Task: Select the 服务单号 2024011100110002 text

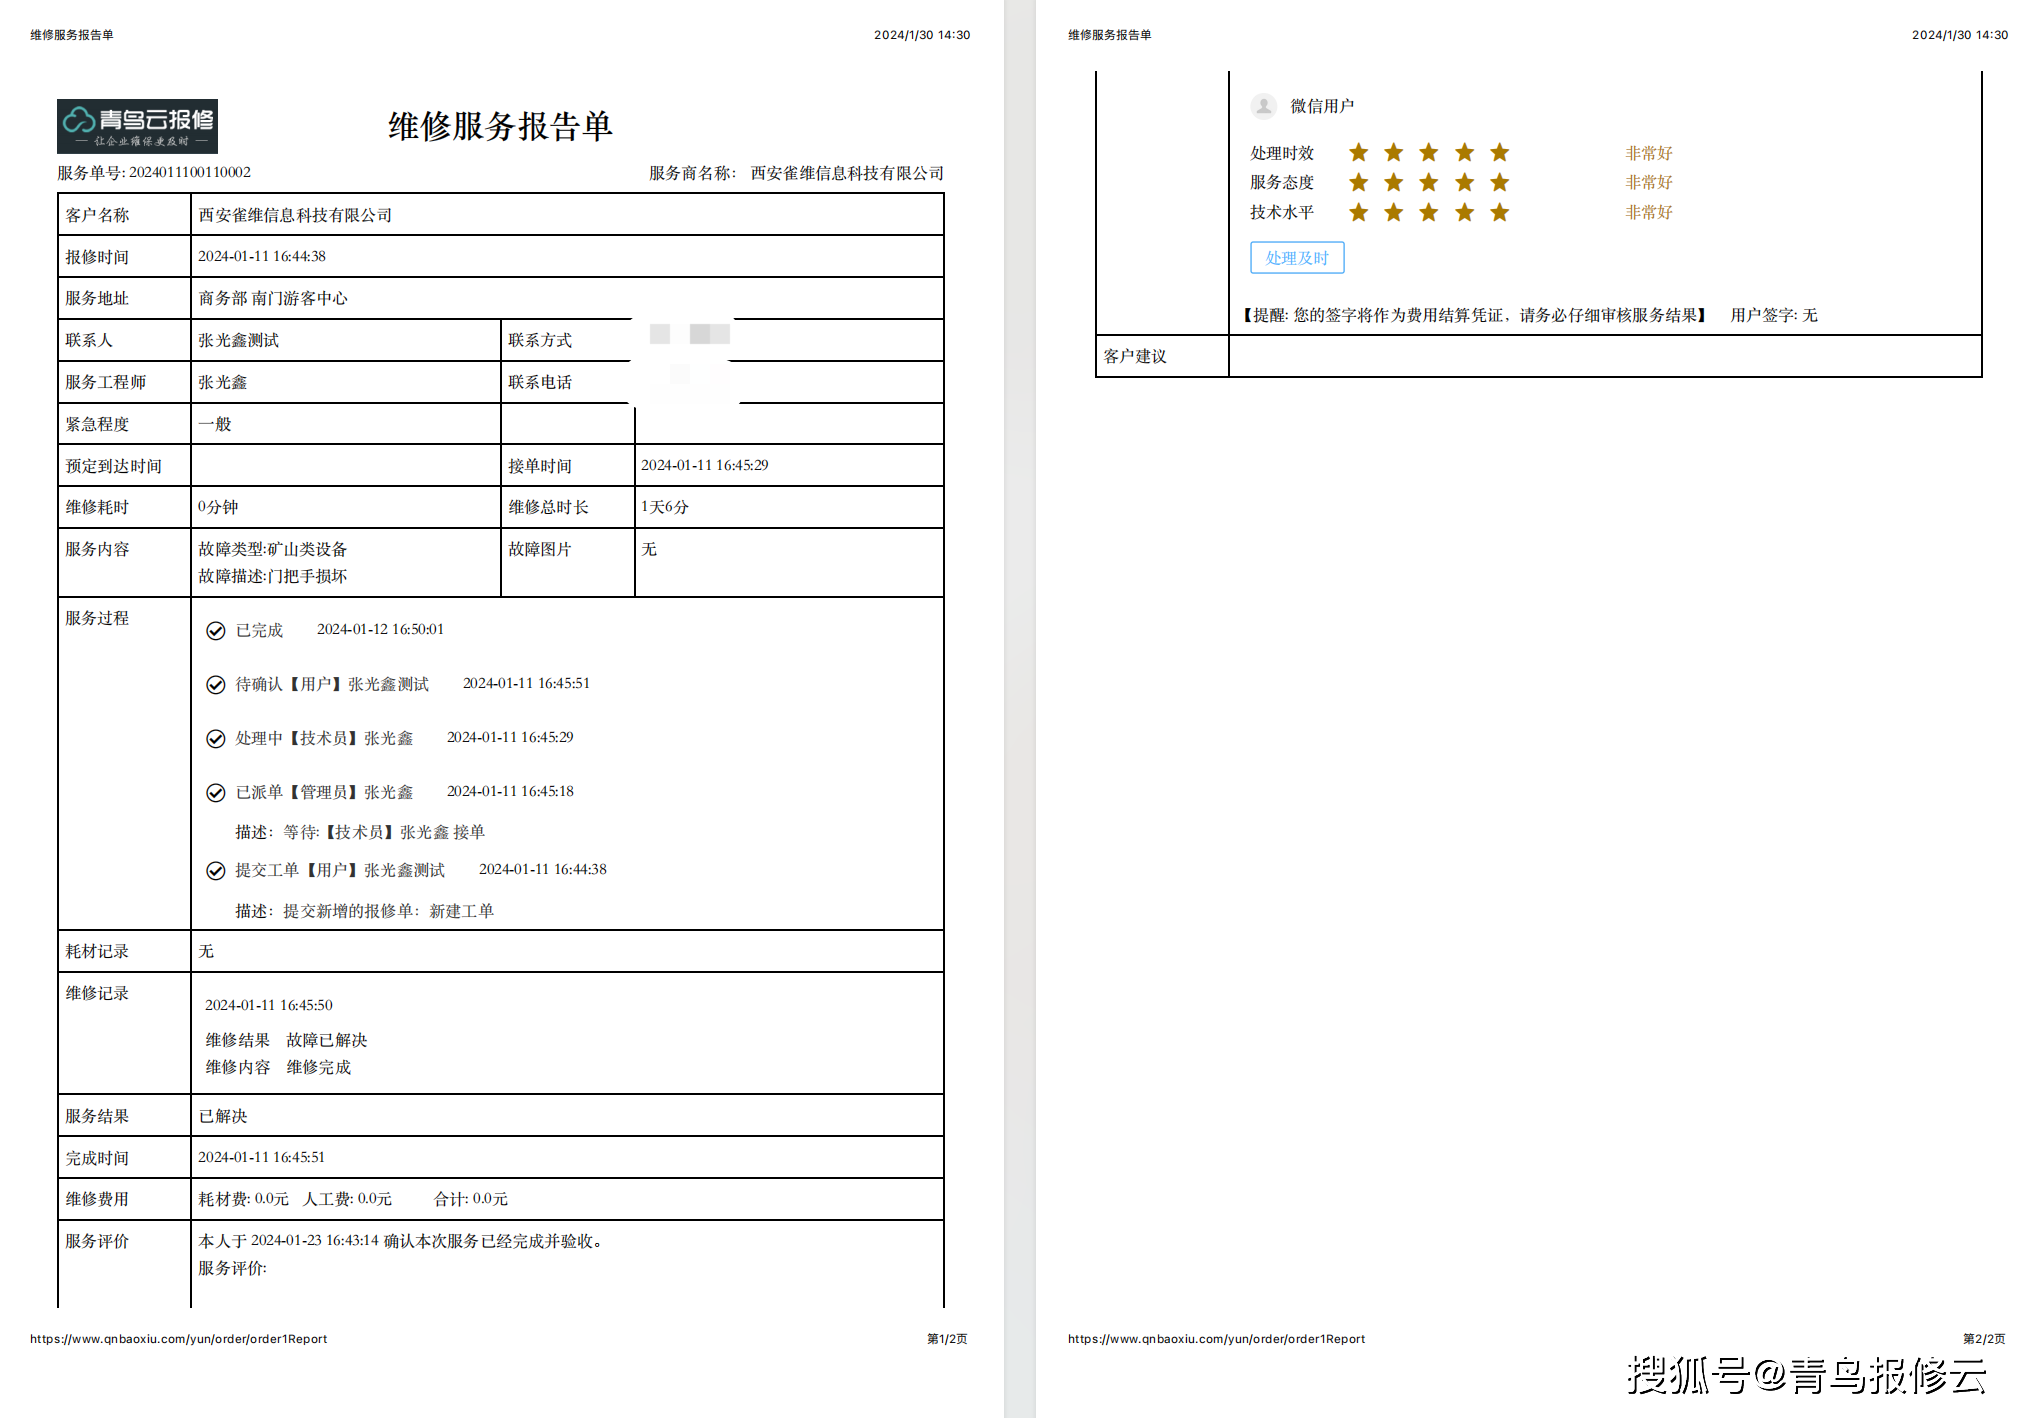Action: 154,172
